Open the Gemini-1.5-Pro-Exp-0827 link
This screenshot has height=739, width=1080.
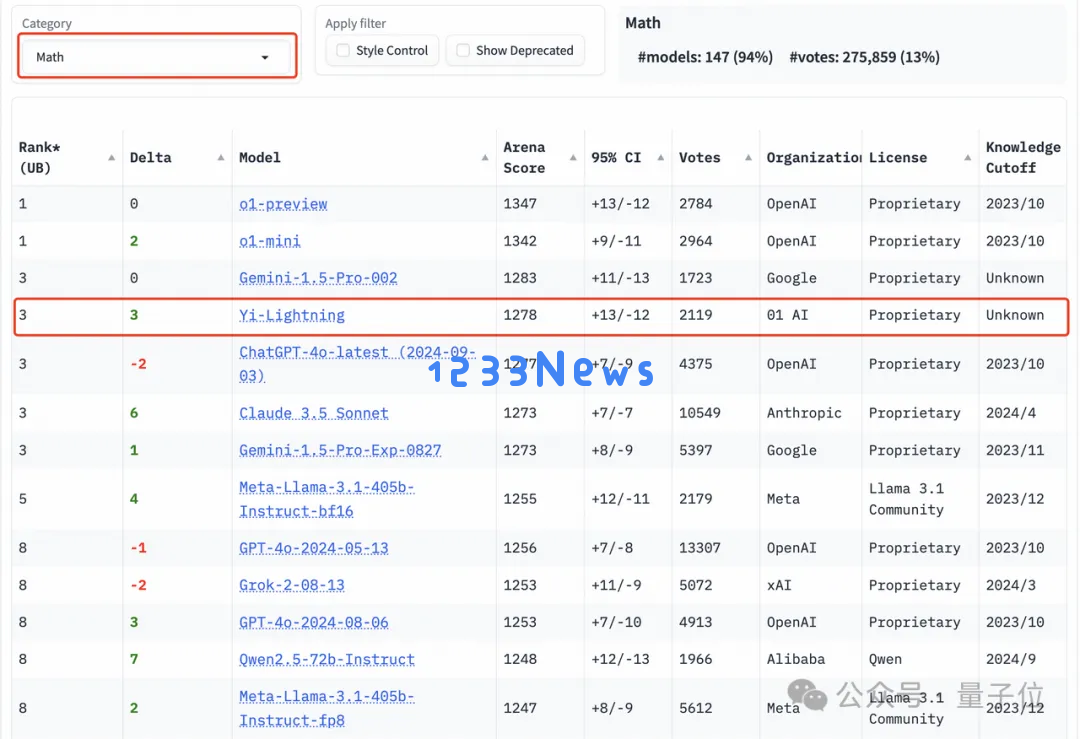click(x=340, y=450)
